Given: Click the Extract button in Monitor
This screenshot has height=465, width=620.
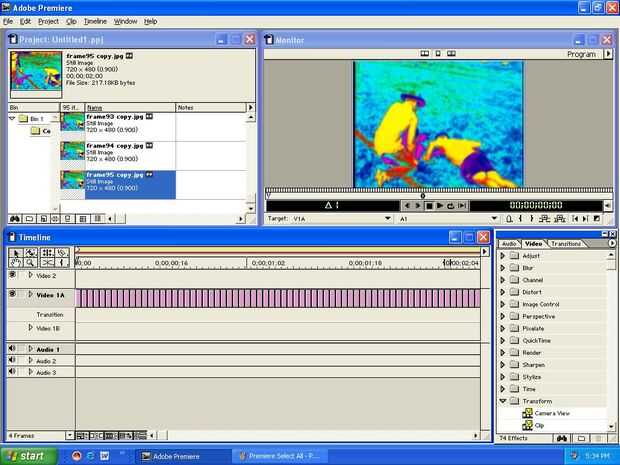Looking at the screenshot, I should [560, 219].
